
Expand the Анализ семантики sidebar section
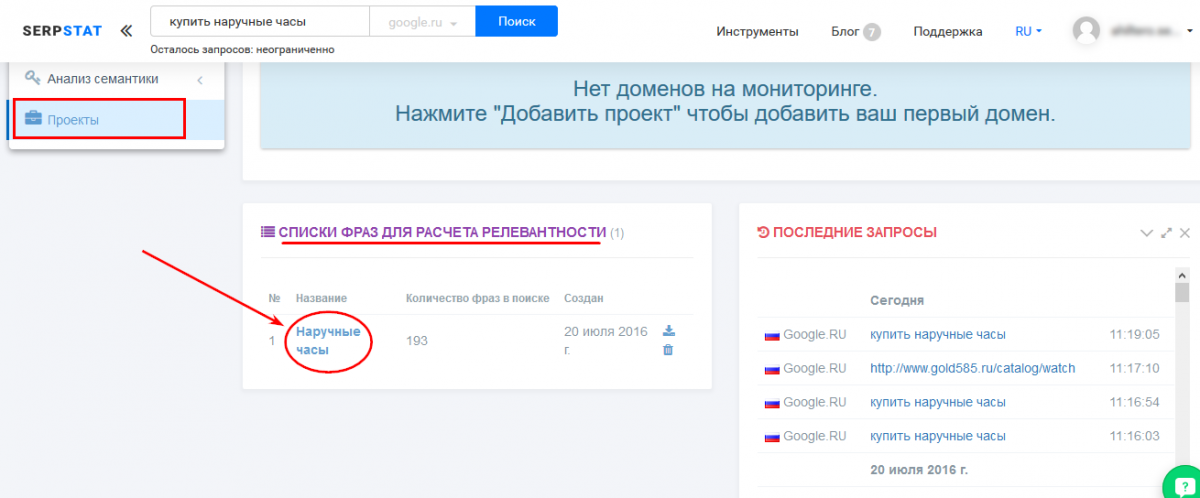199,80
